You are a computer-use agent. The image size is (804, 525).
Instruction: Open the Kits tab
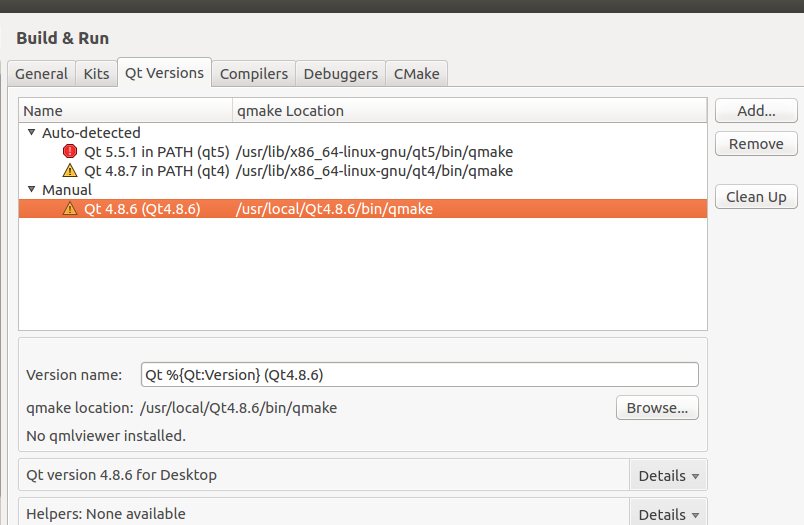point(96,74)
